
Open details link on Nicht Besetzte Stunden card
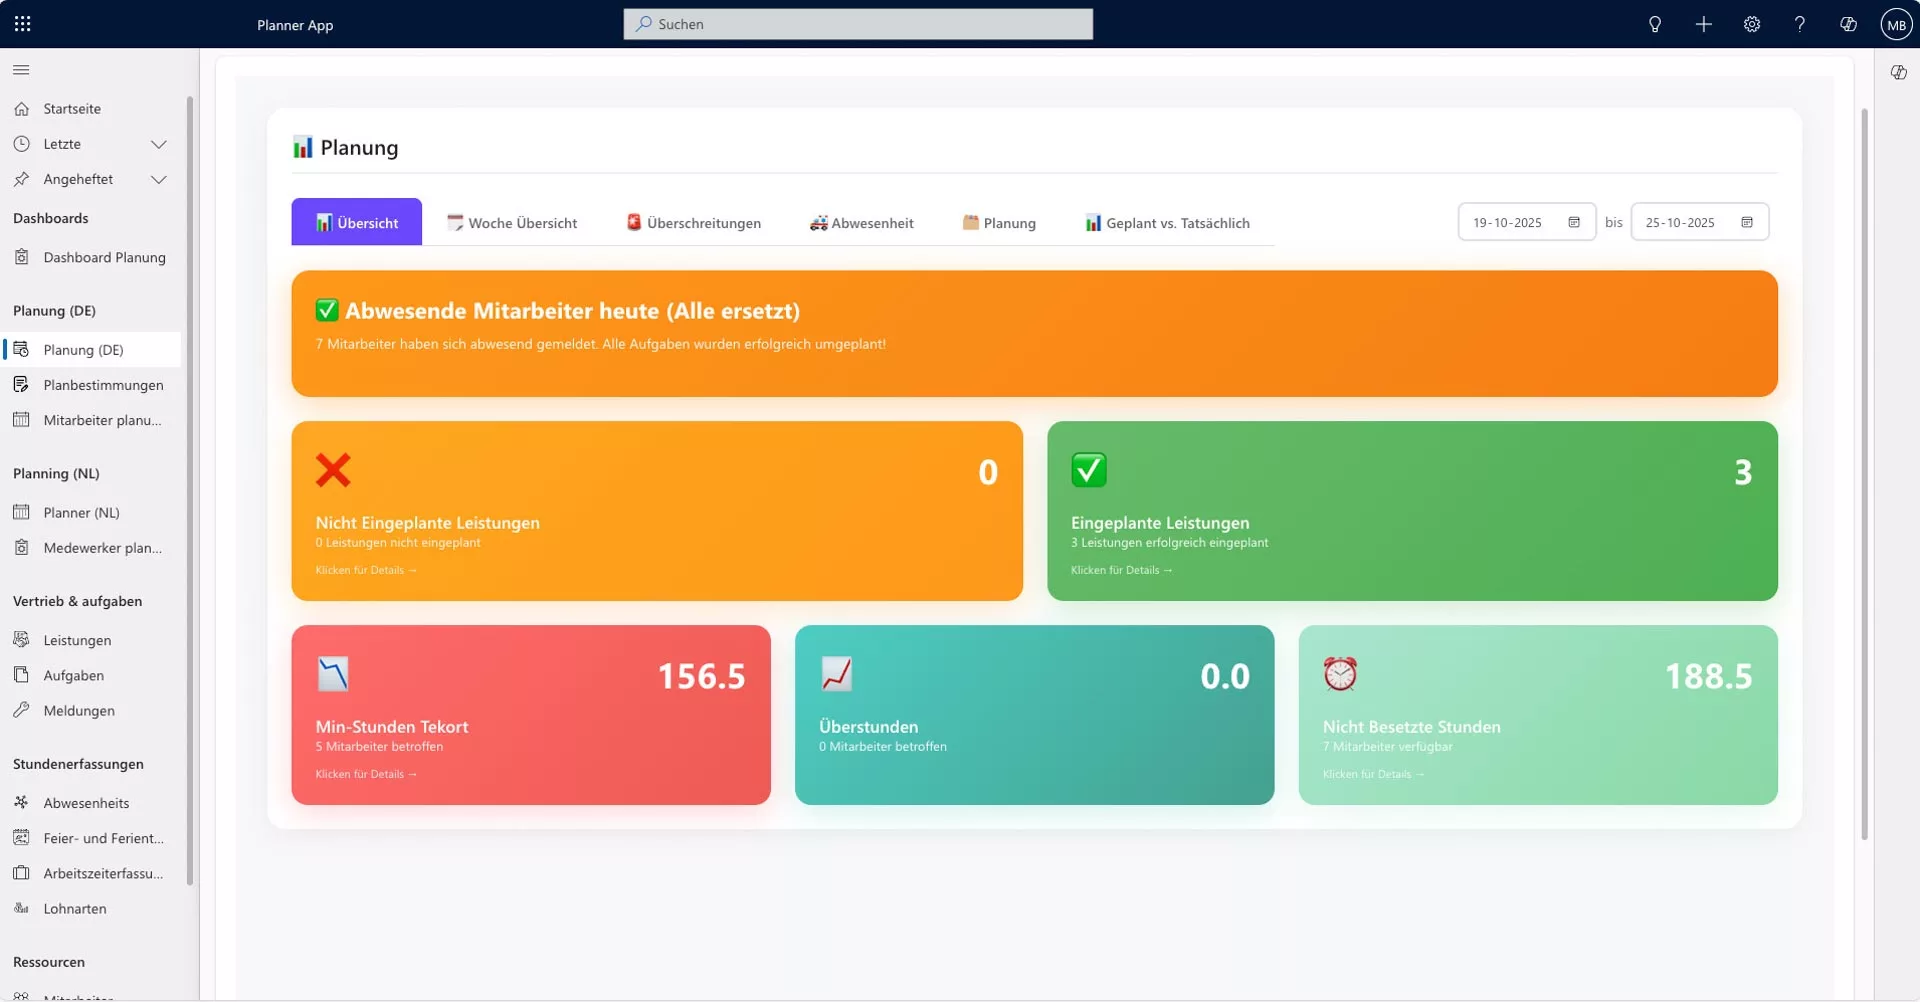pos(1373,774)
